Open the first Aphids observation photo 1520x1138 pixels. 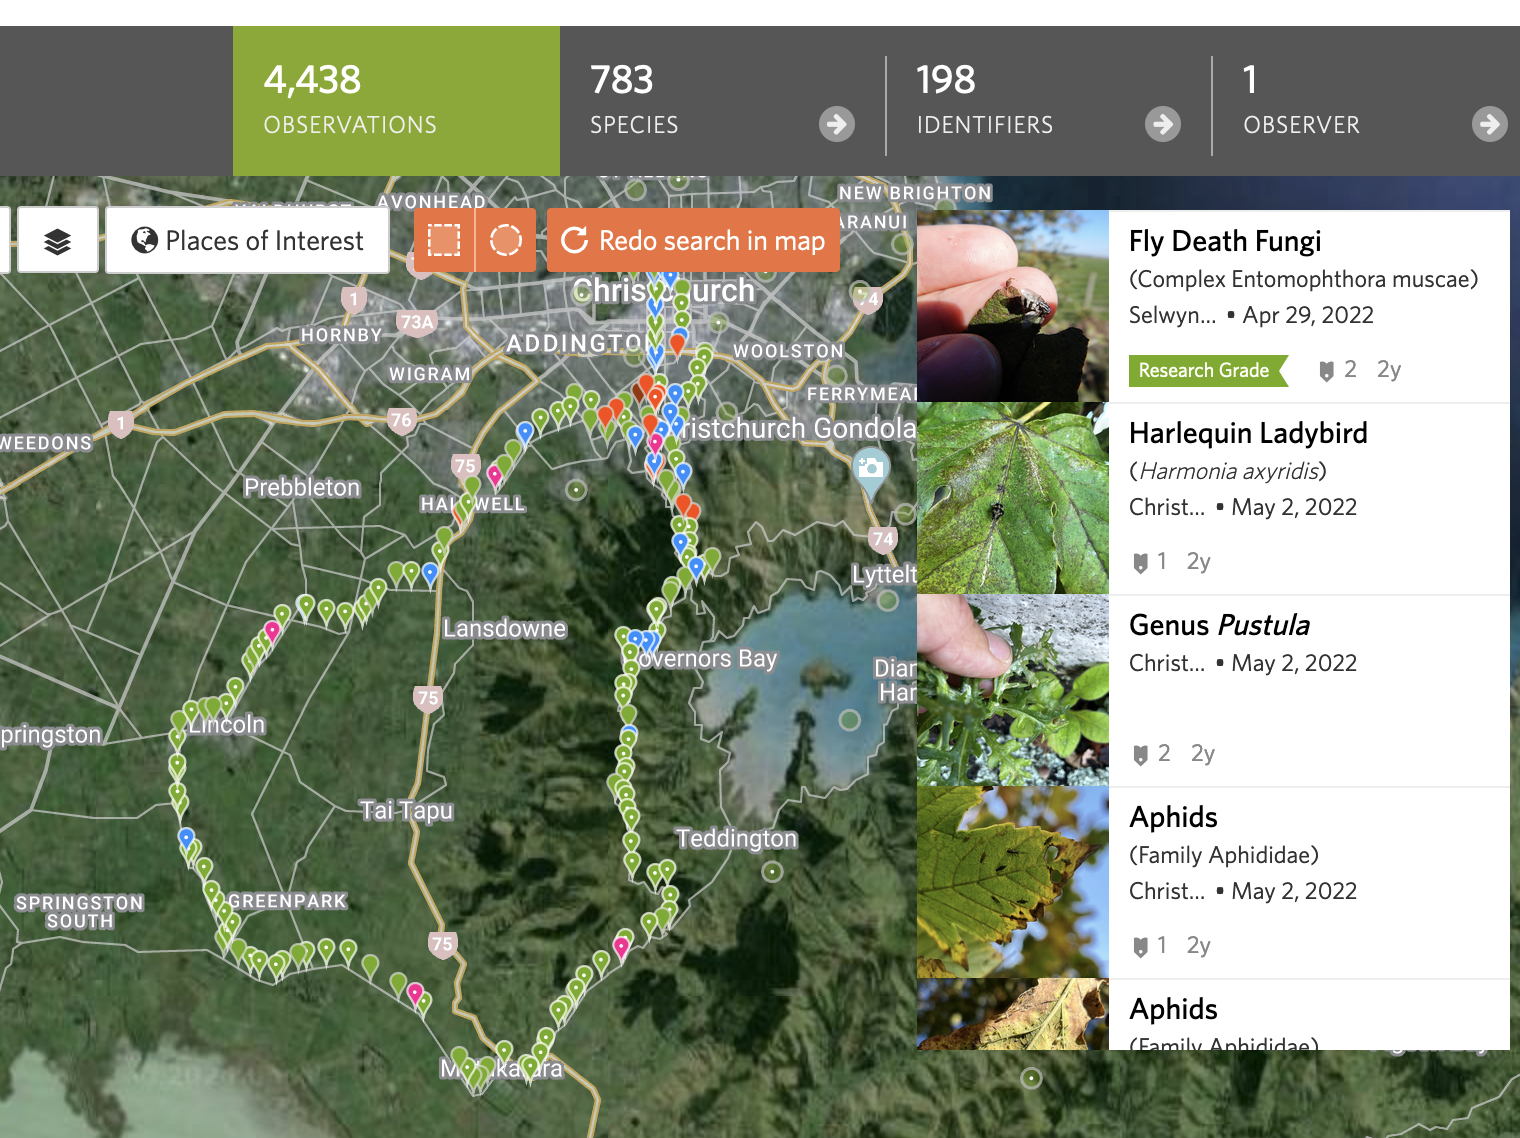1013,882
